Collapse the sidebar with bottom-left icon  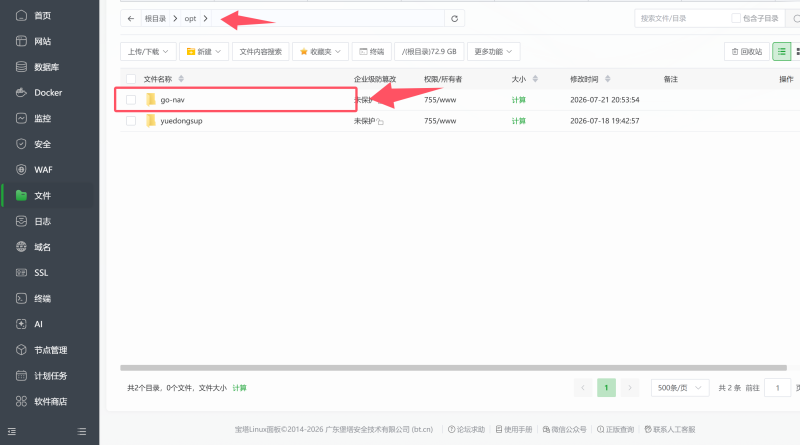coord(12,432)
